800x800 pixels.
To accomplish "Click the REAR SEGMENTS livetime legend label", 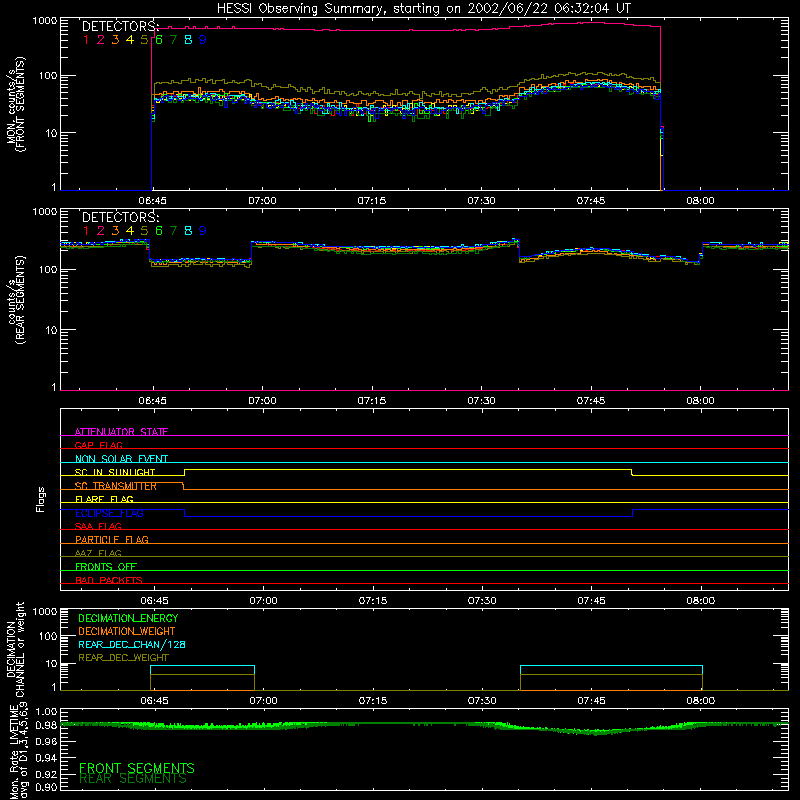I will (133, 779).
